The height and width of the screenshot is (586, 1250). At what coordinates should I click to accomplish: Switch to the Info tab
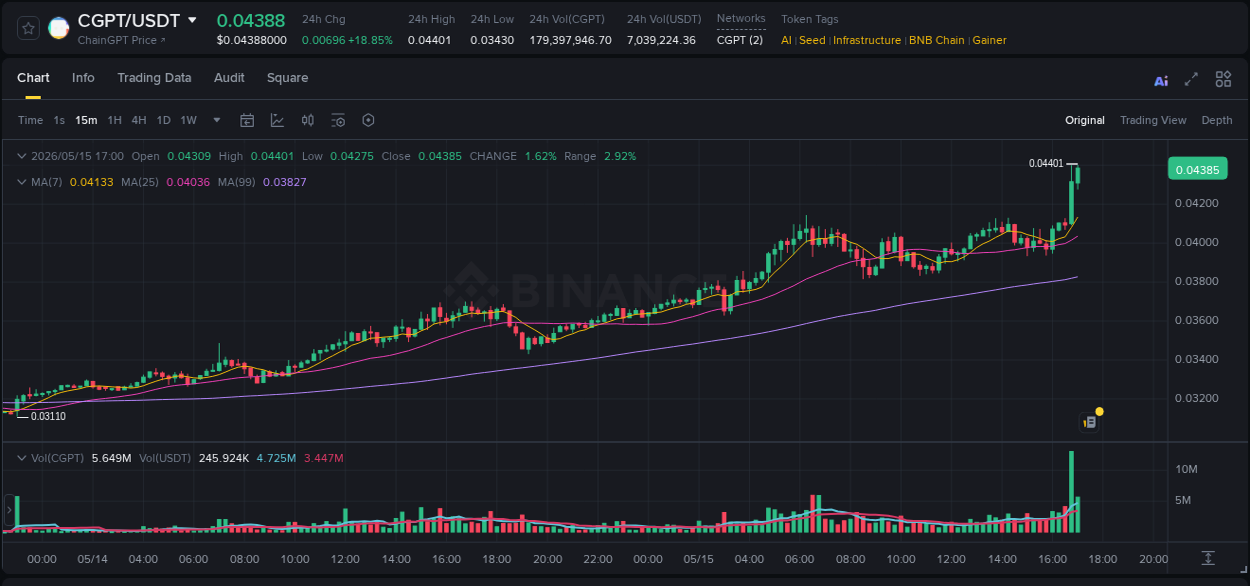pyautogui.click(x=83, y=78)
